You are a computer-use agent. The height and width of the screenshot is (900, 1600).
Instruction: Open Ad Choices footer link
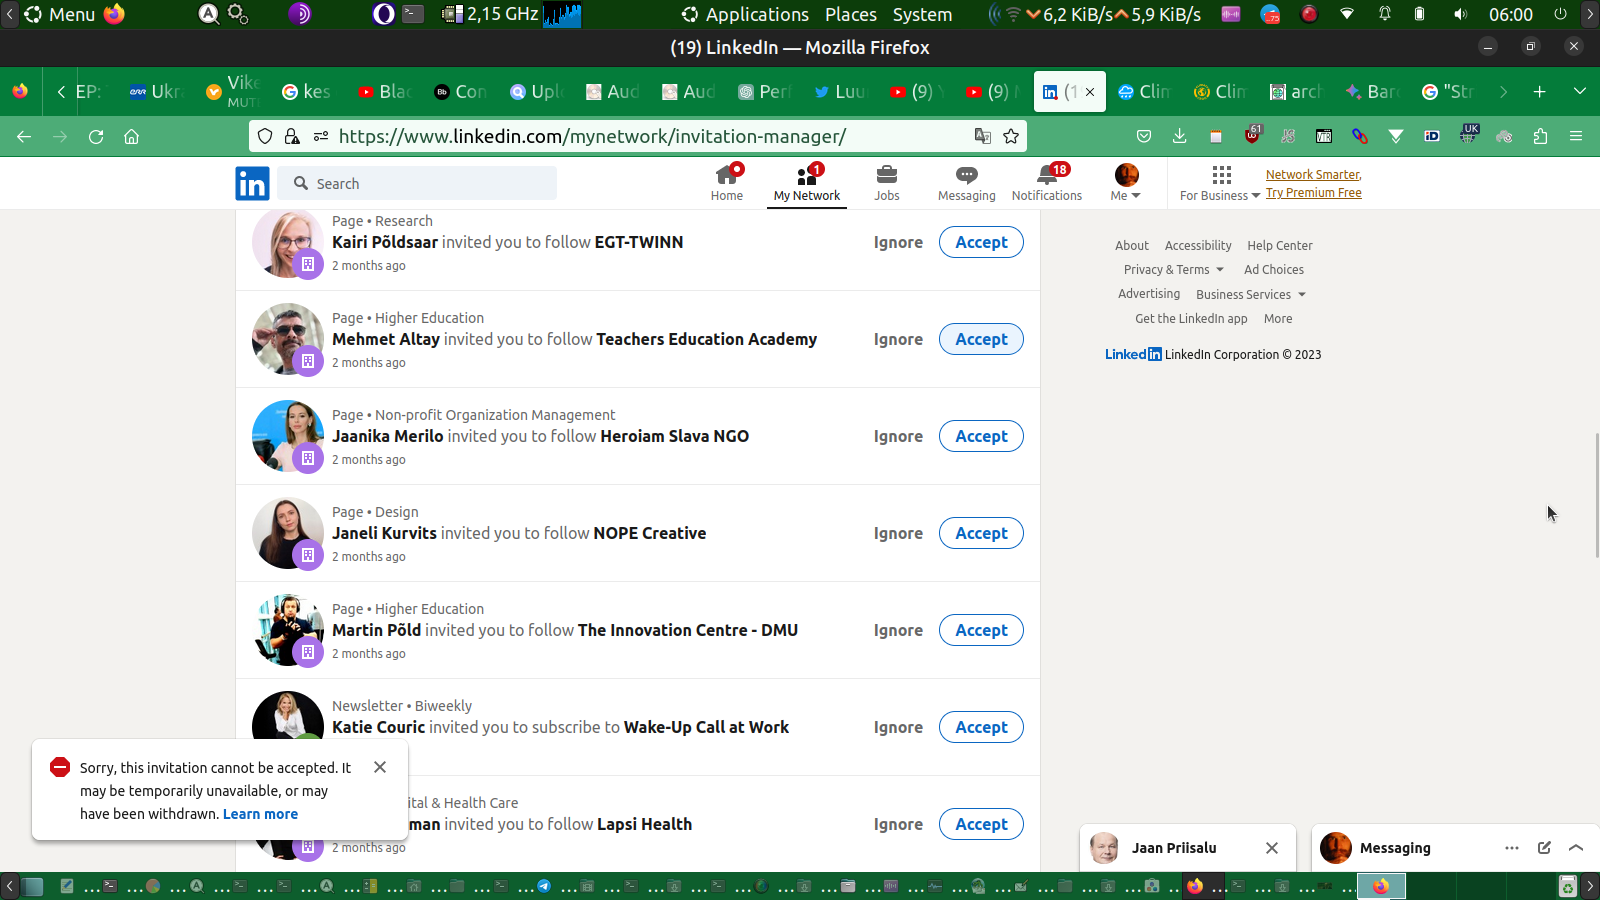tap(1274, 270)
